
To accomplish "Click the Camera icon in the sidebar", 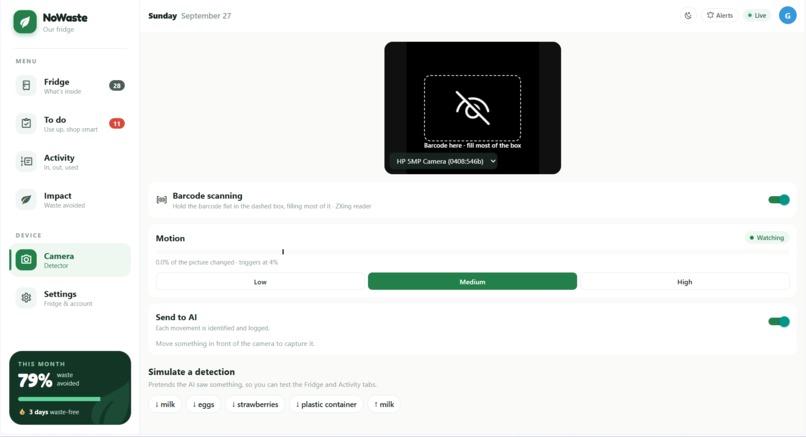I will pyautogui.click(x=26, y=260).
